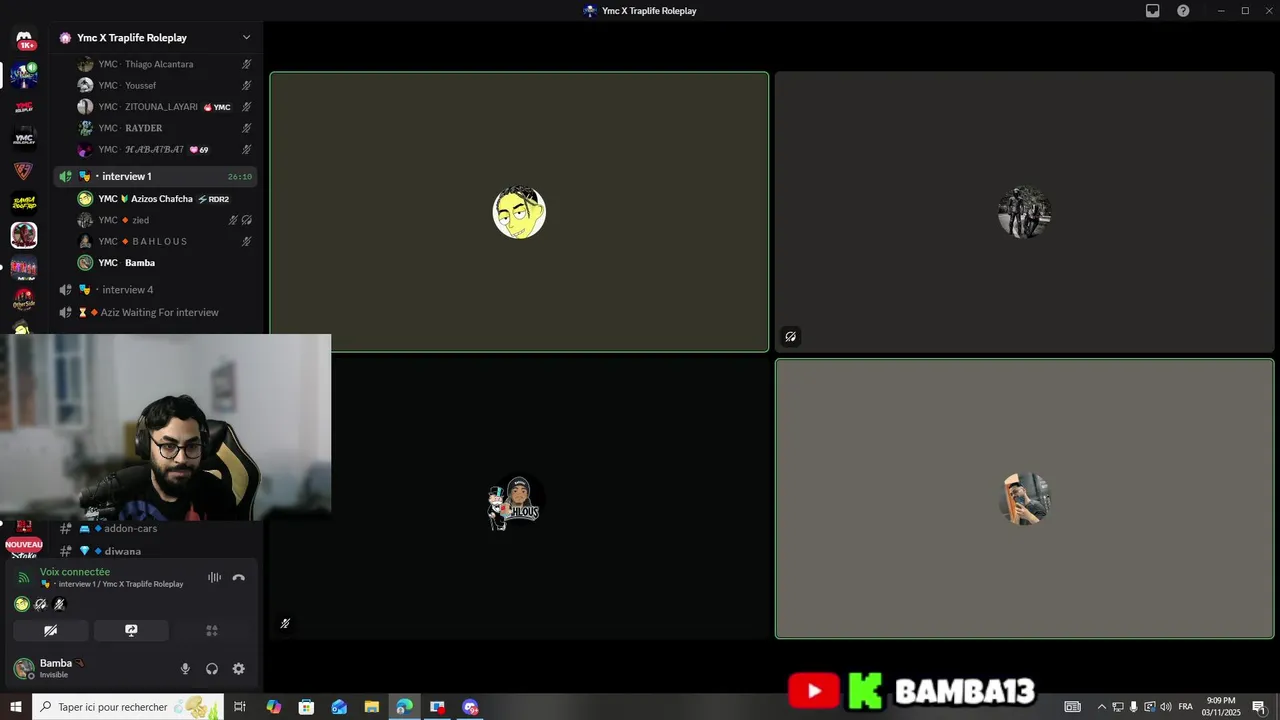Open user settings gear
The width and height of the screenshot is (1280, 720).
point(238,669)
